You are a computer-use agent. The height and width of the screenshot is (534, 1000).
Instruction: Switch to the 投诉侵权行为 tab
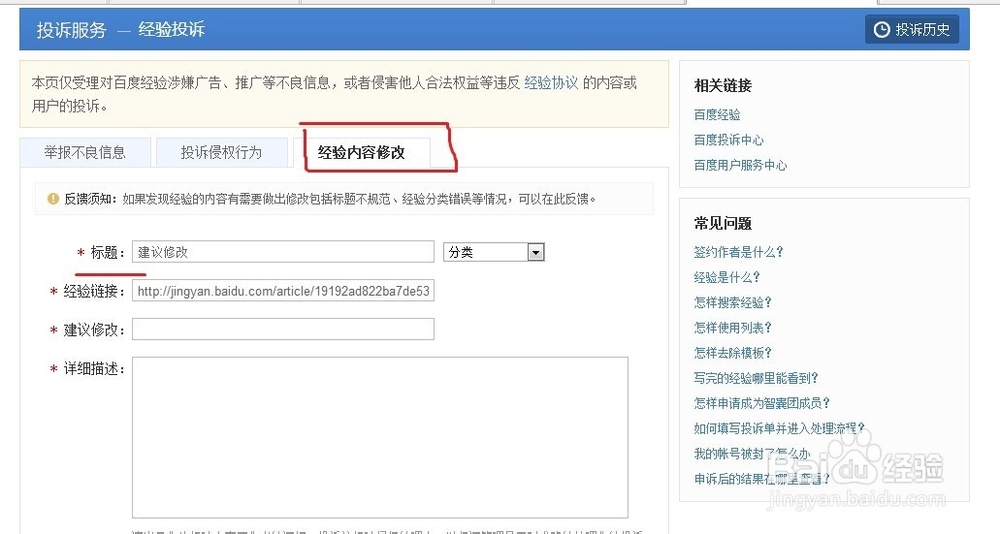(x=222, y=152)
